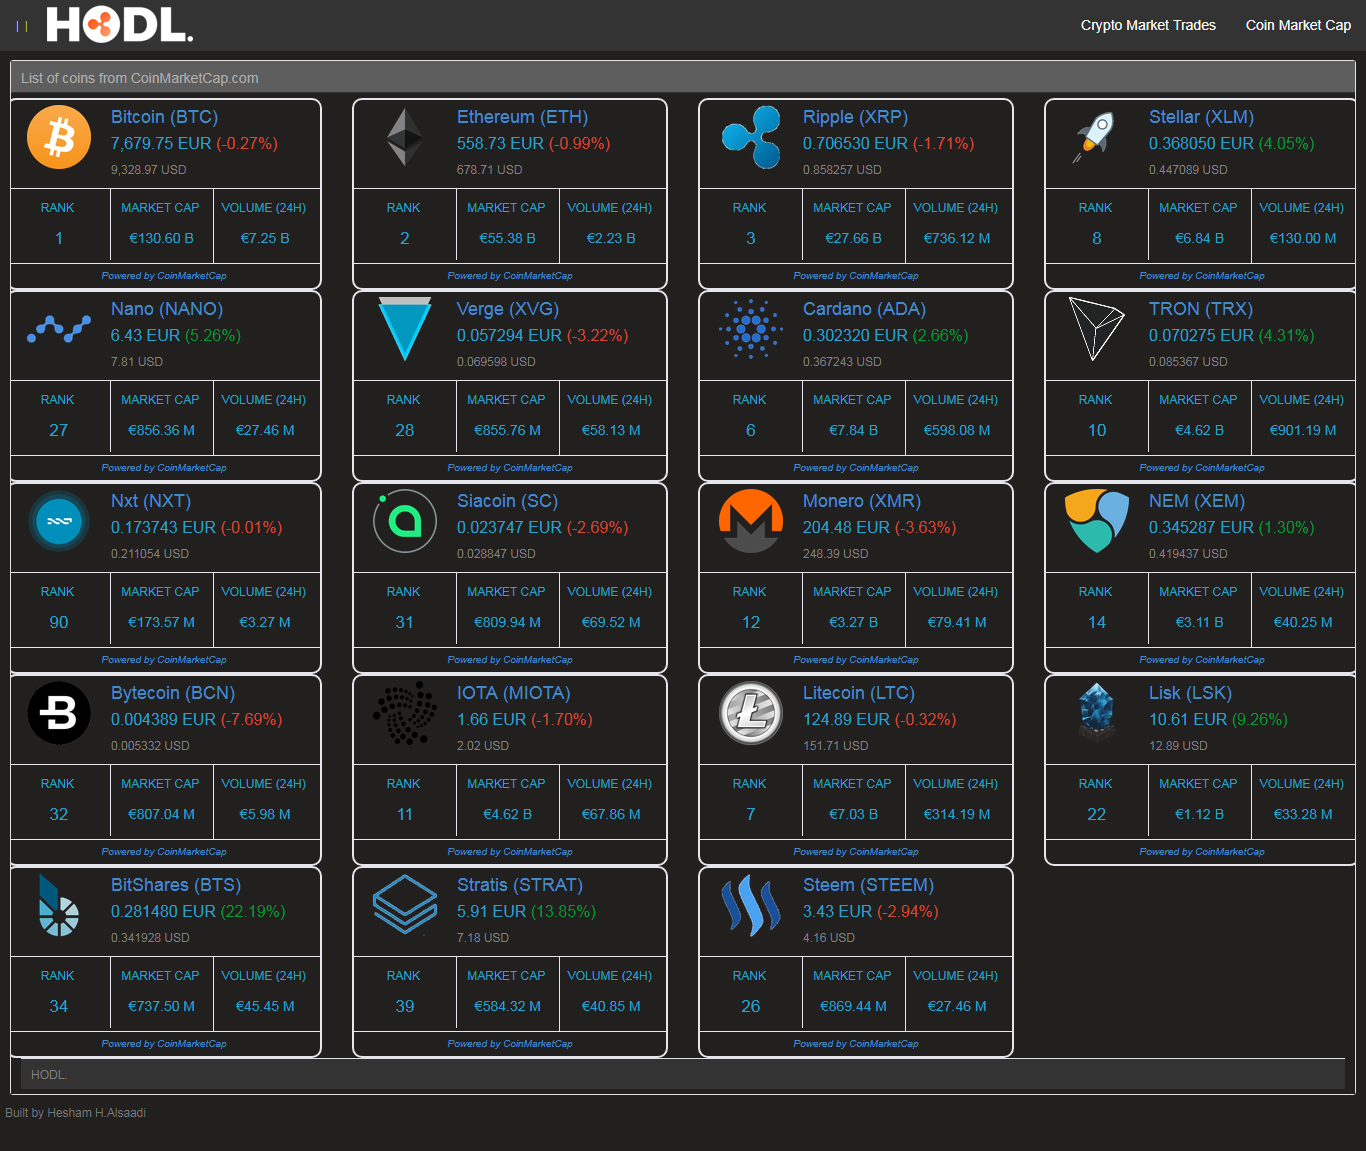Viewport: 1366px width, 1151px height.
Task: Click the Ripple blue logo
Action: pos(751,137)
